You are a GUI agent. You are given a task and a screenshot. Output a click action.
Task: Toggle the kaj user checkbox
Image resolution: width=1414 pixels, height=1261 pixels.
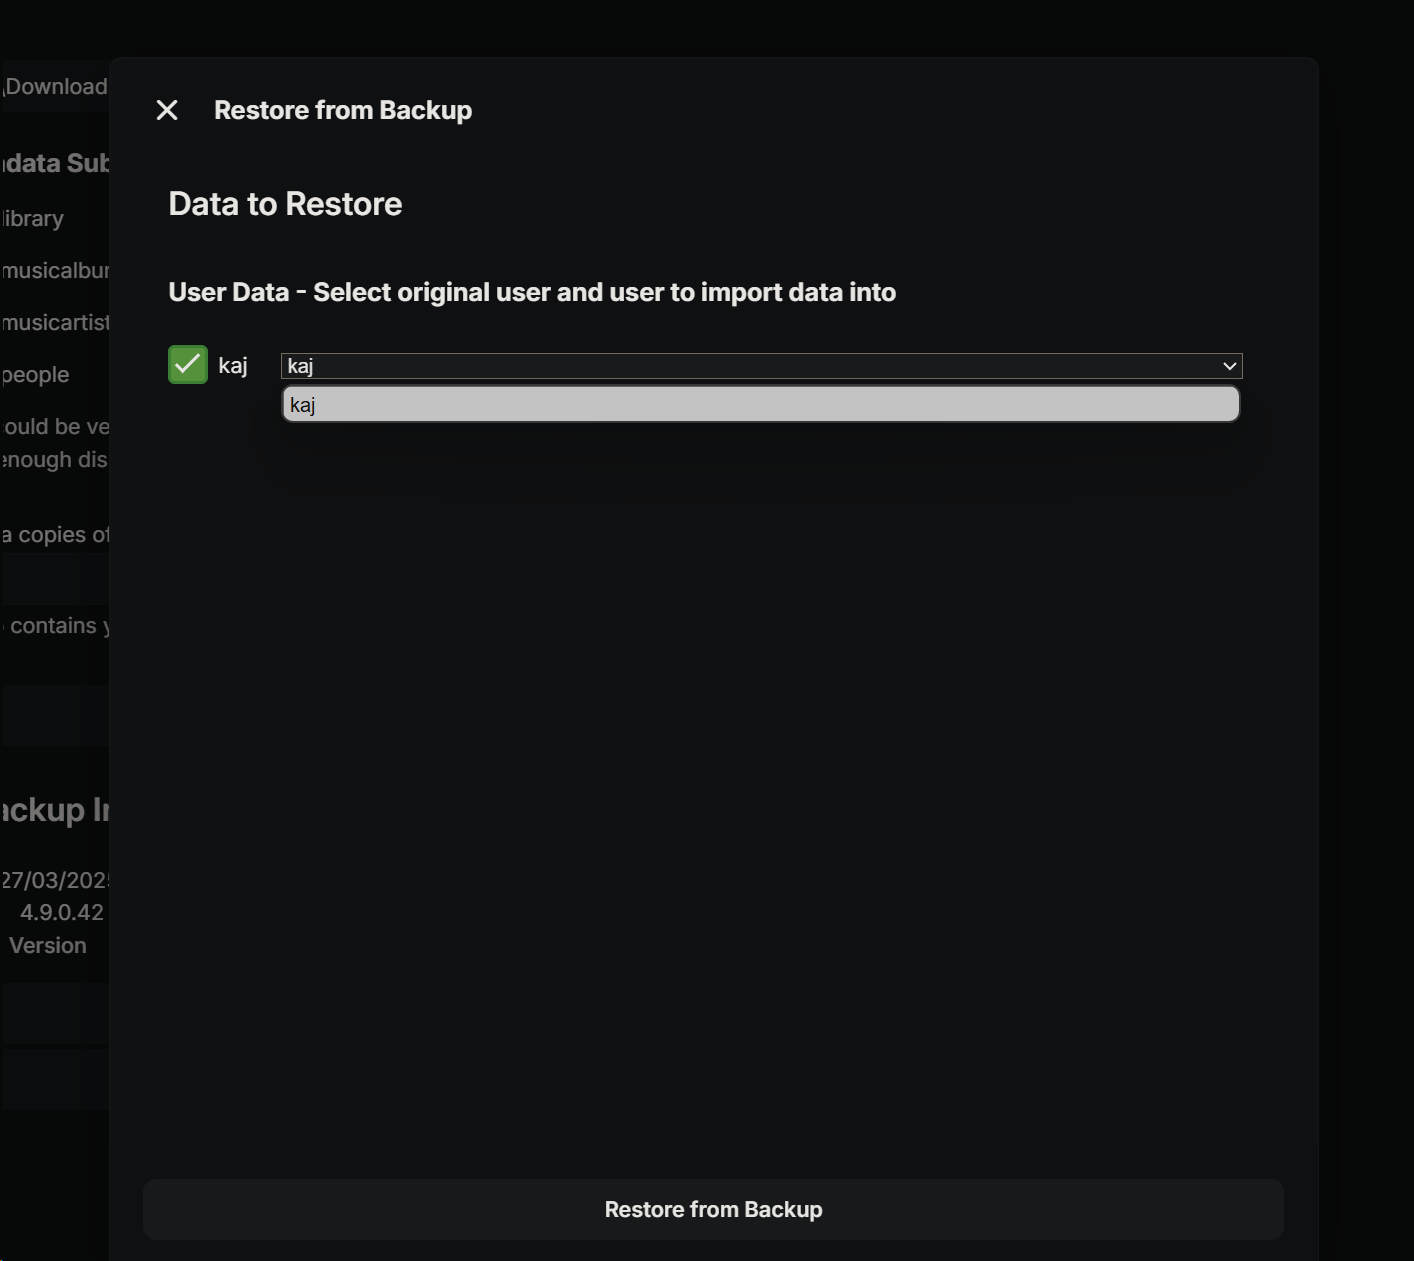[188, 365]
